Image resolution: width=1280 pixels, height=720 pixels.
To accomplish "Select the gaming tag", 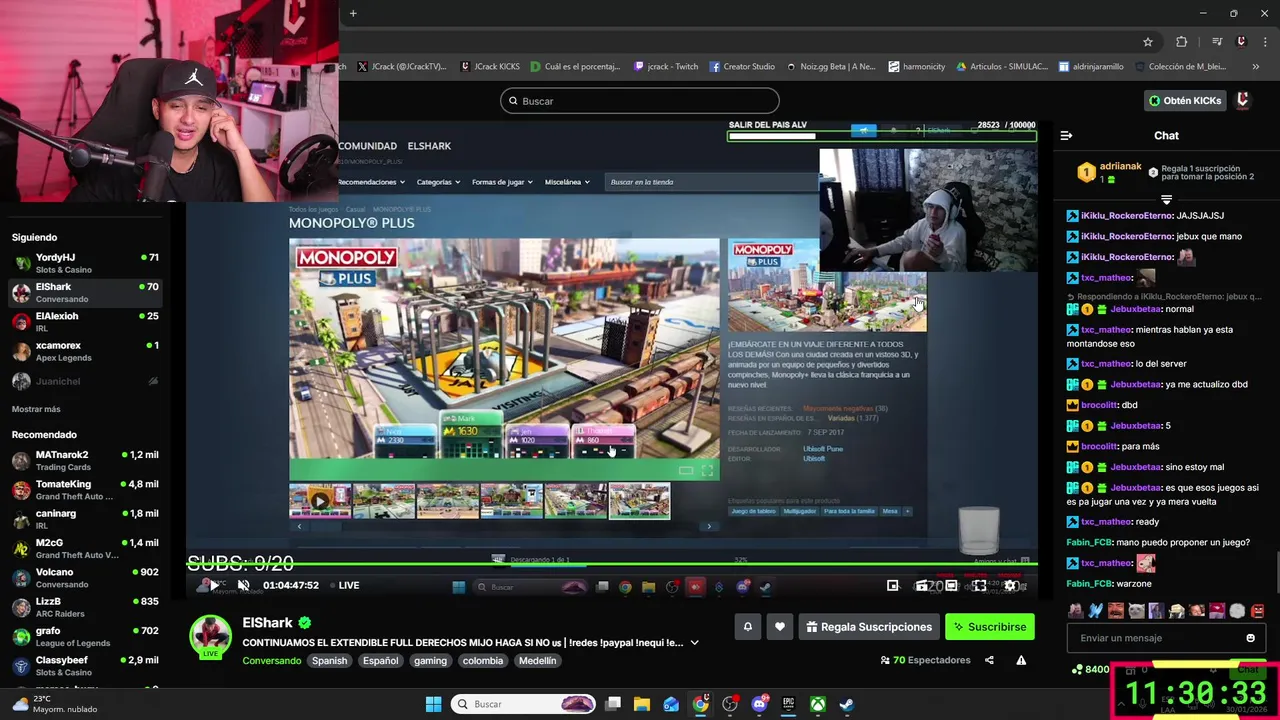I will pyautogui.click(x=430, y=661).
